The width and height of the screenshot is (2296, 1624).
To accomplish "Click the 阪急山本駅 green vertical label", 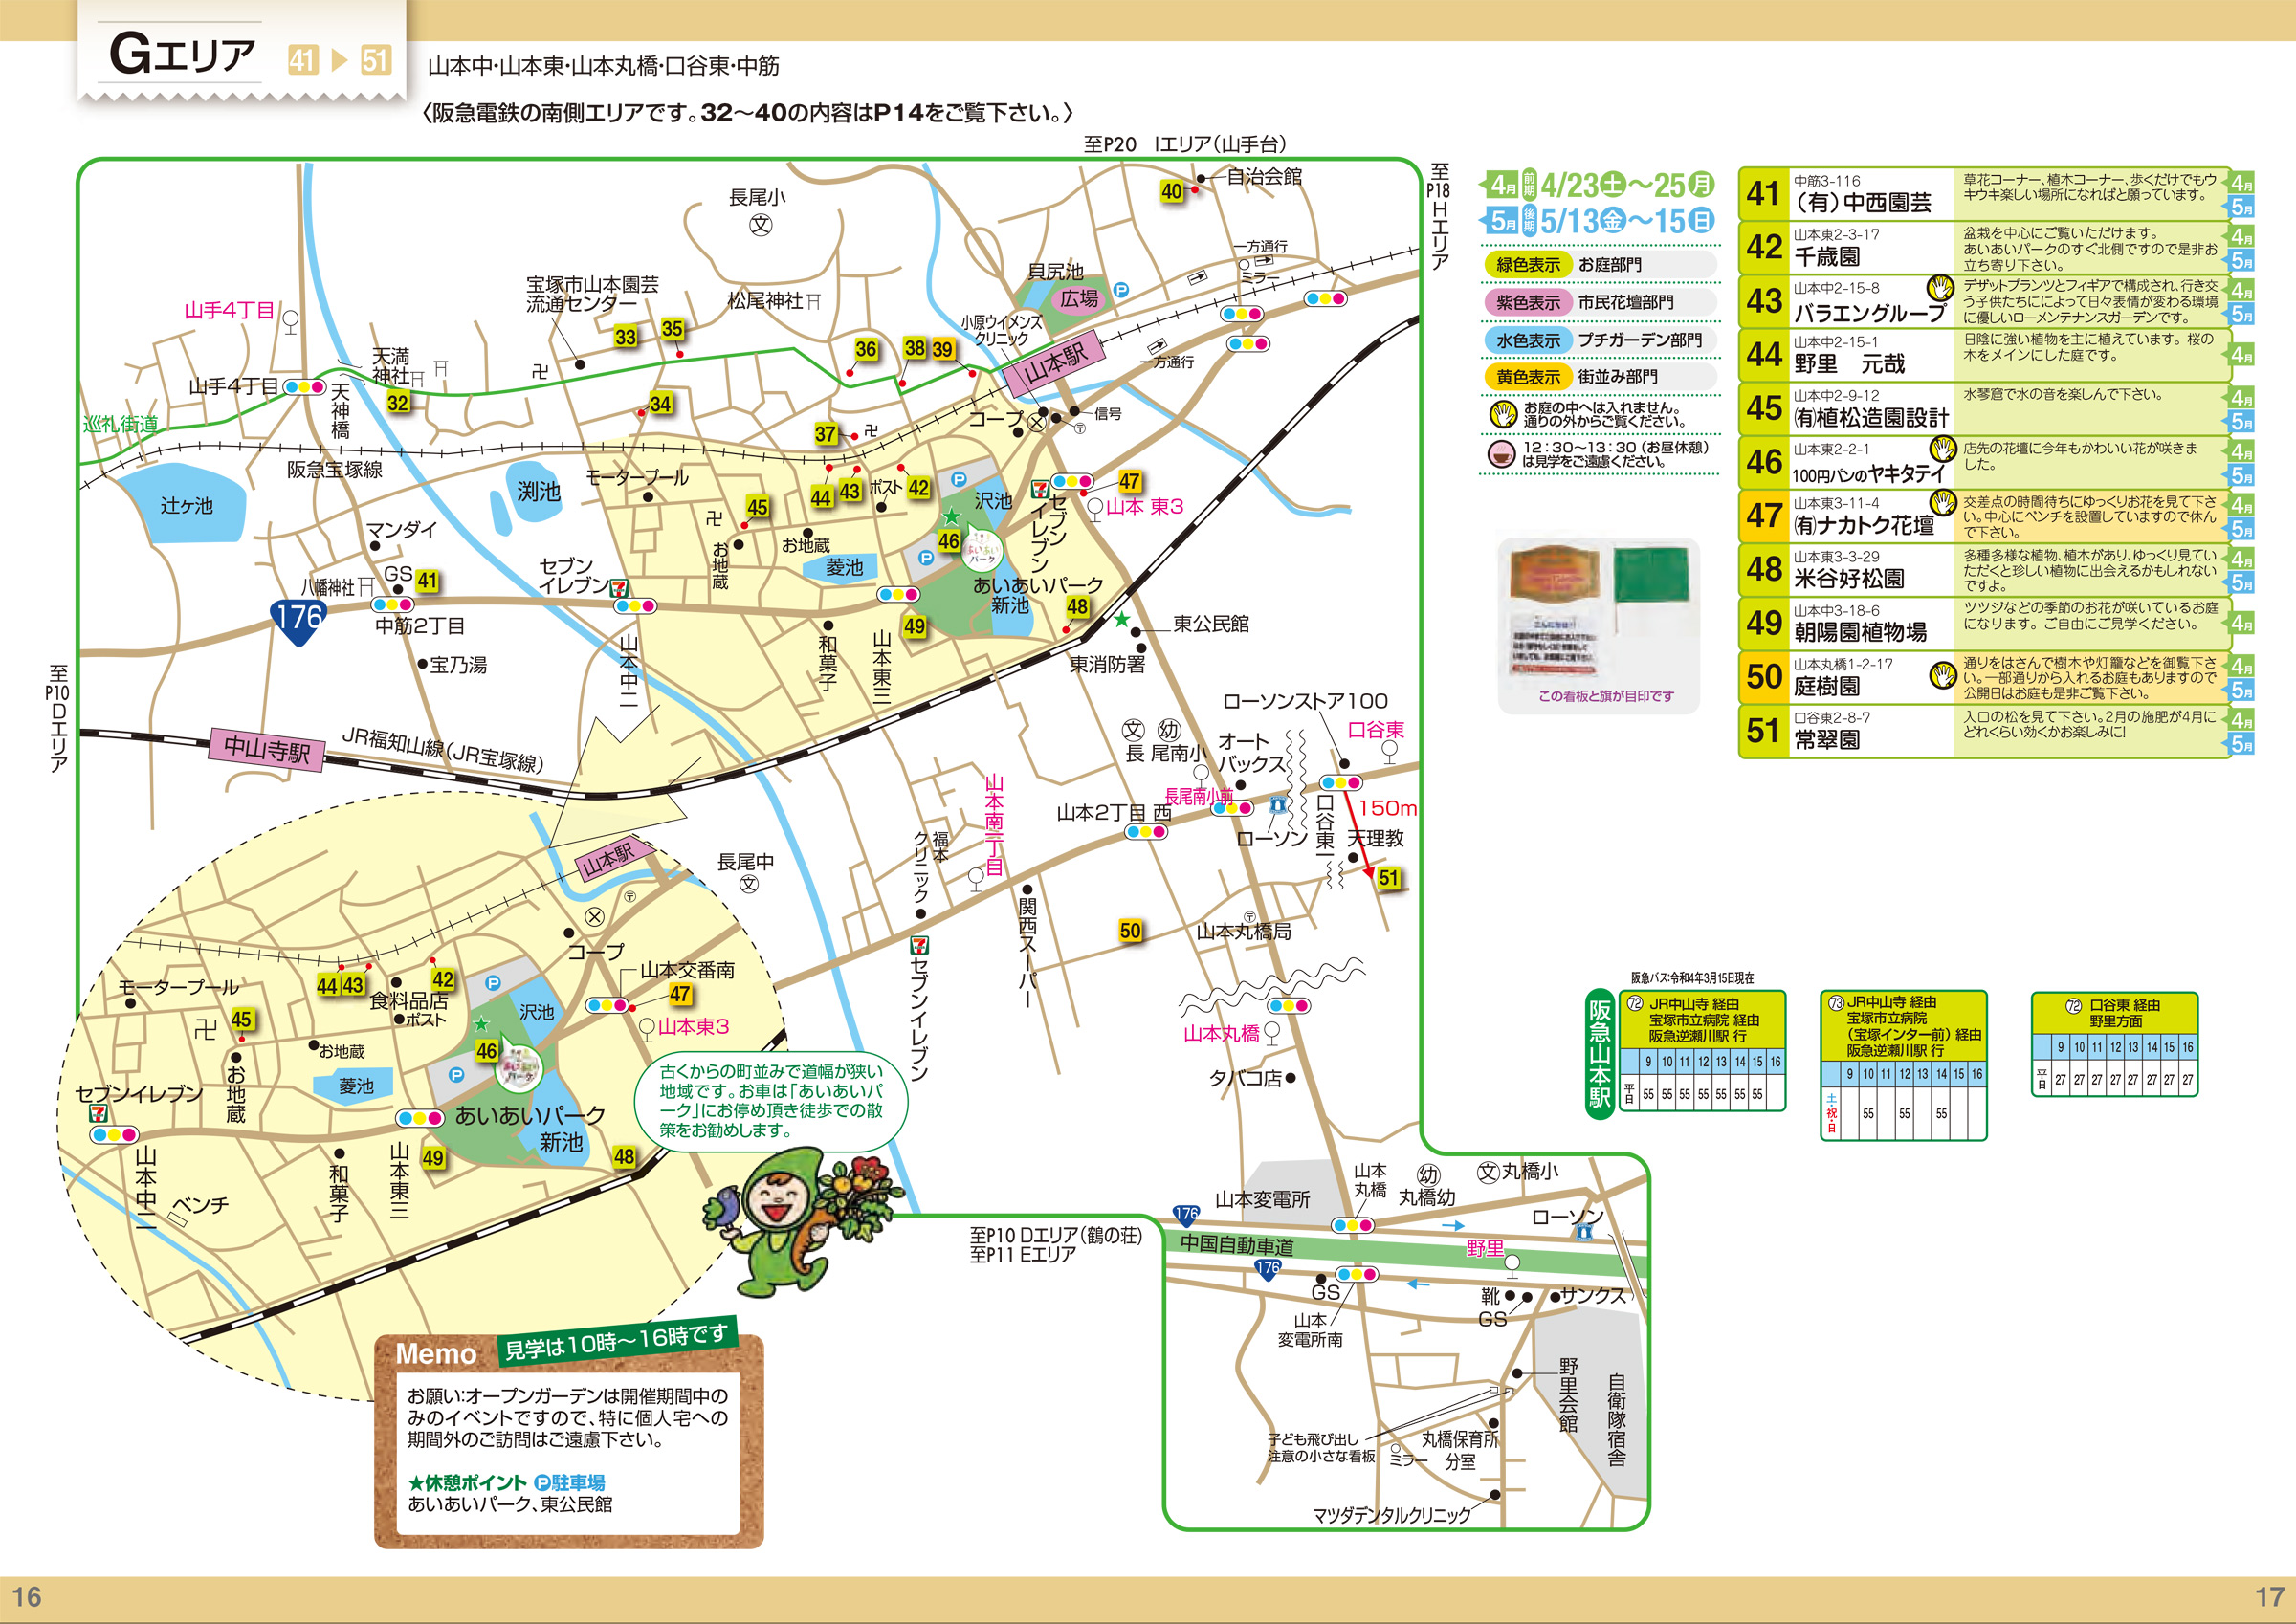I will point(1600,1054).
